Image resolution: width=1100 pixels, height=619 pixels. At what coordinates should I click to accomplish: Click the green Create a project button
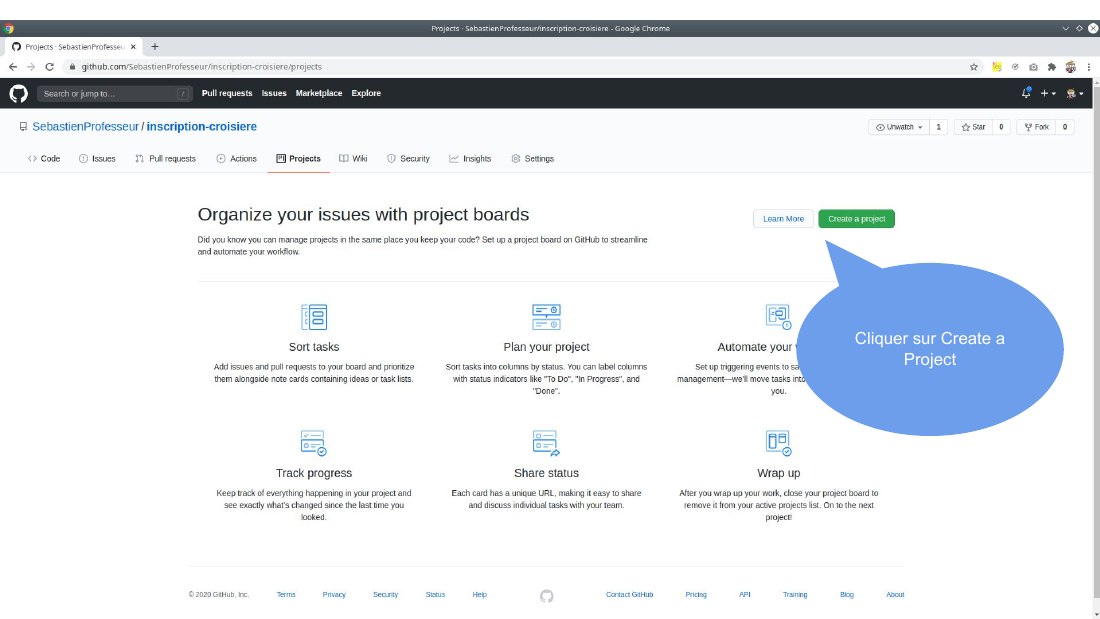click(856, 219)
